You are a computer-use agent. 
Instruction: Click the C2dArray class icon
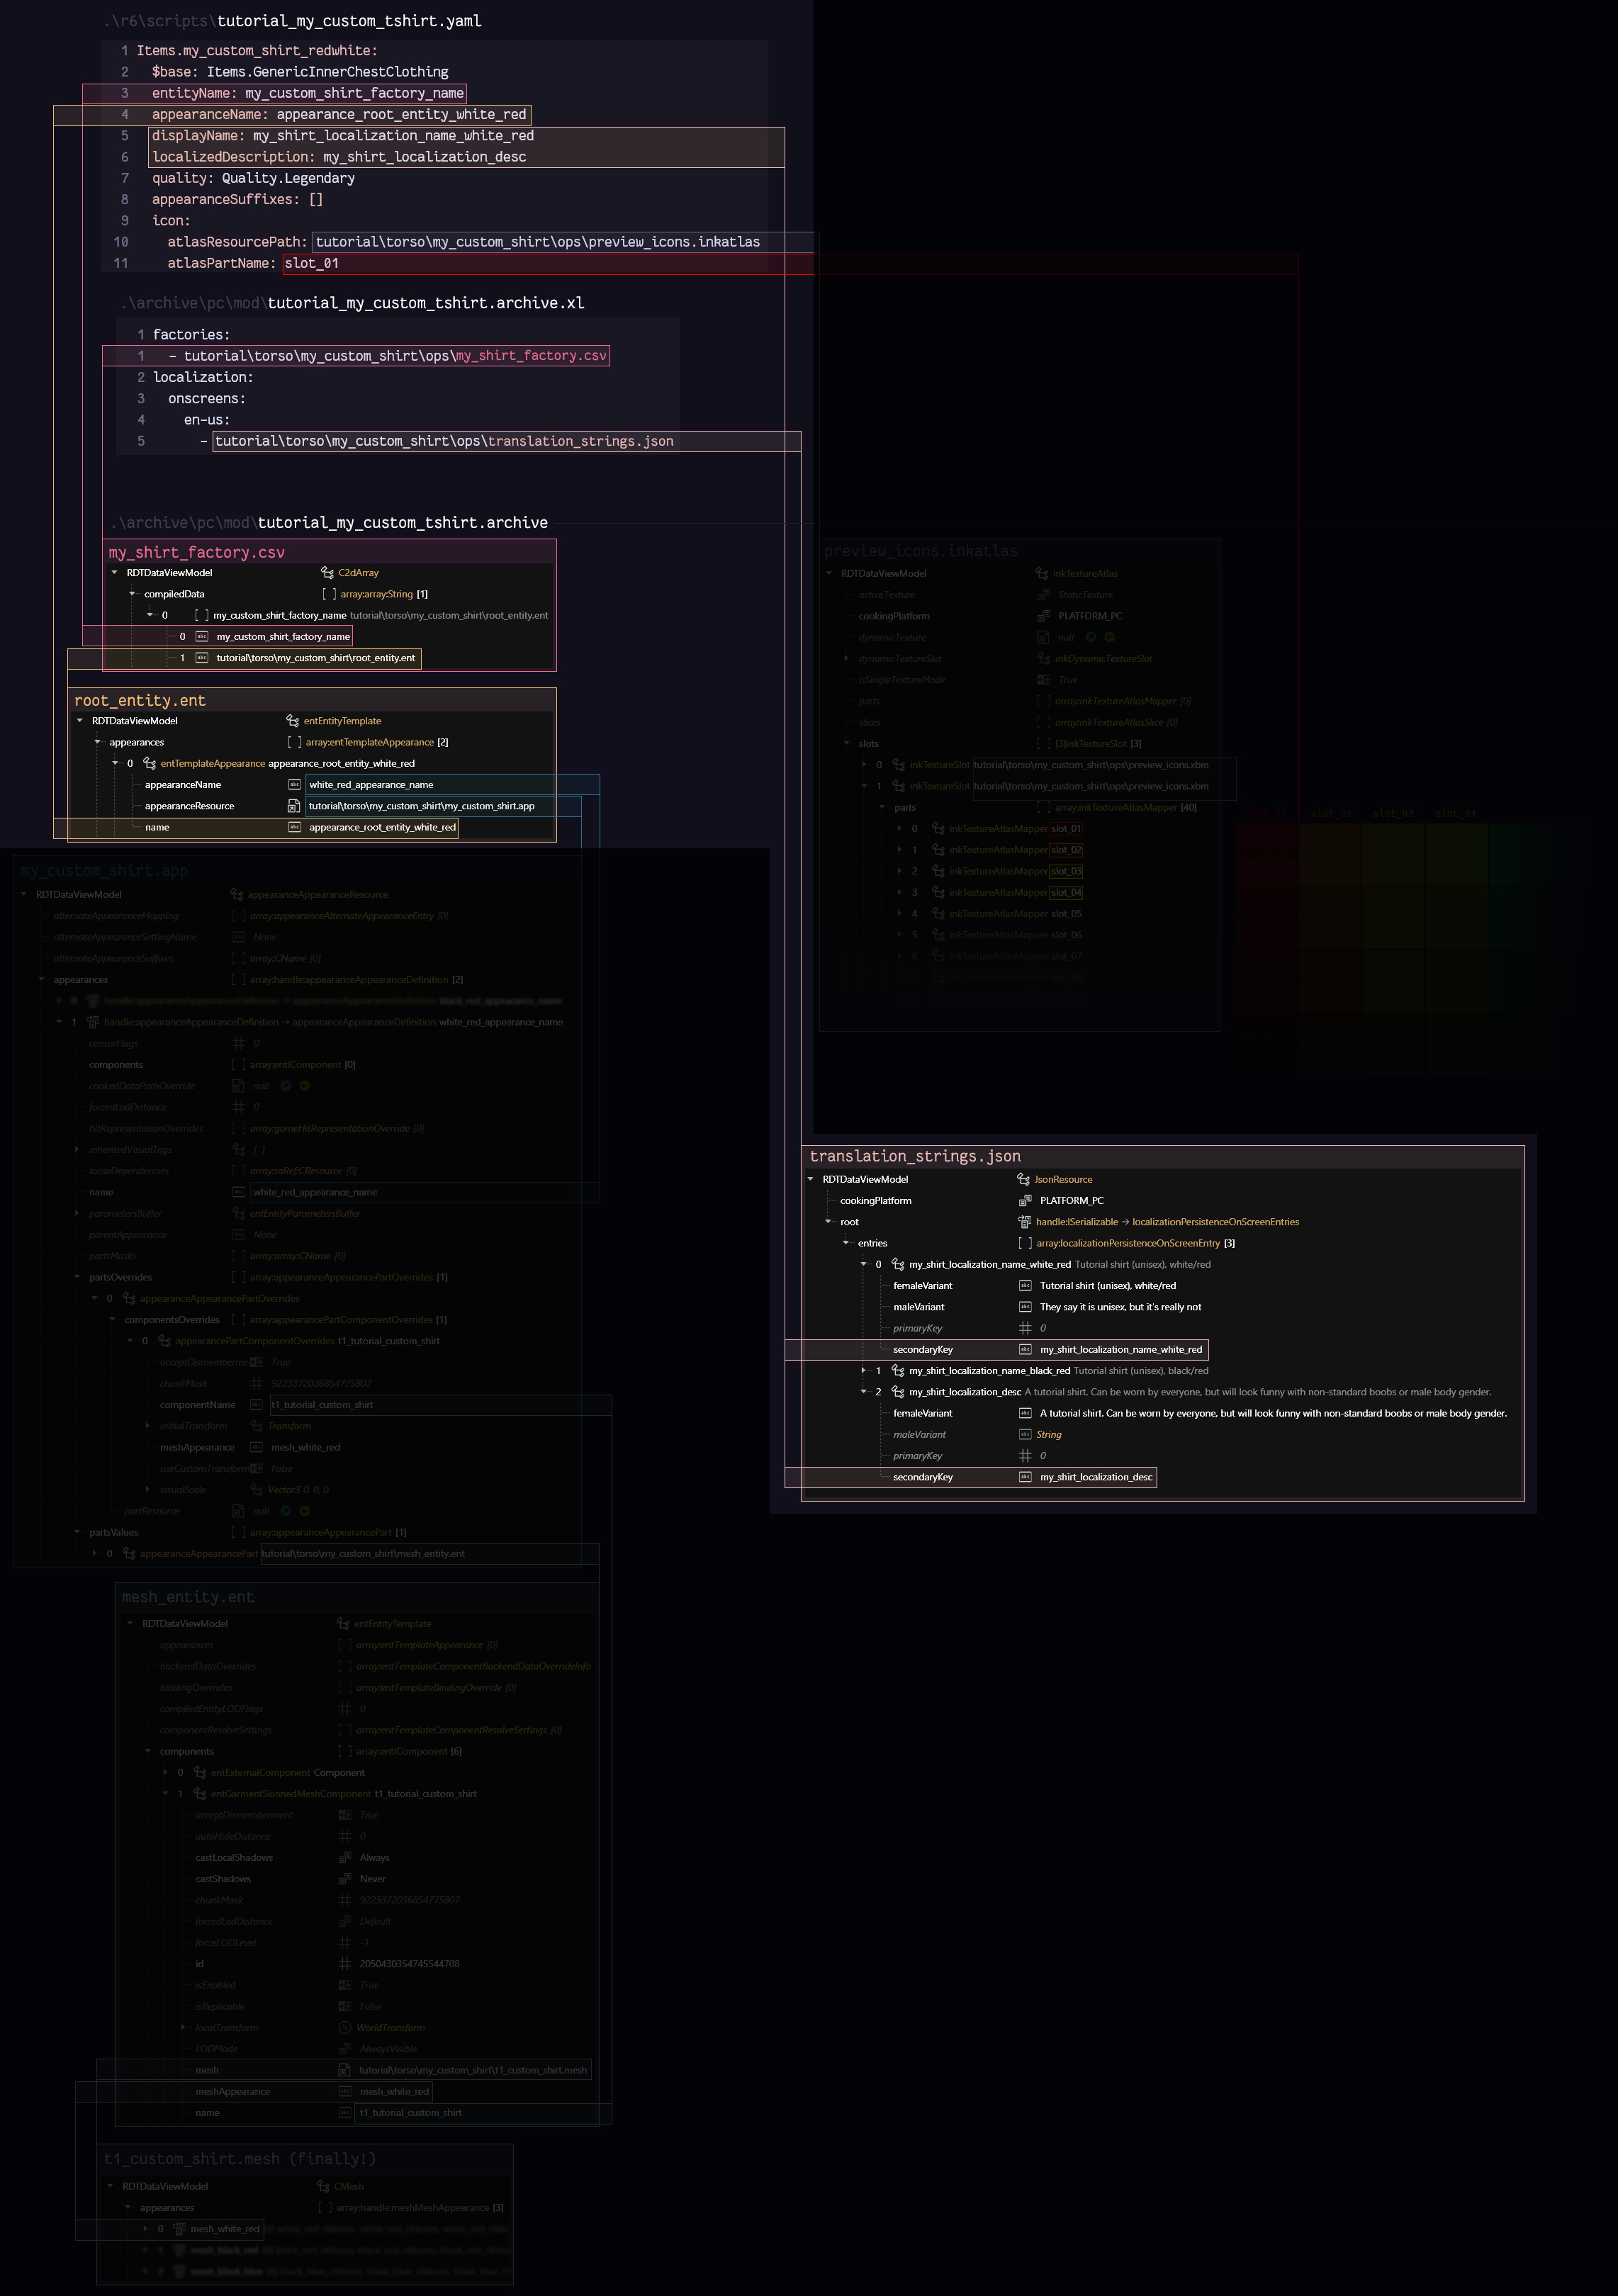[327, 573]
